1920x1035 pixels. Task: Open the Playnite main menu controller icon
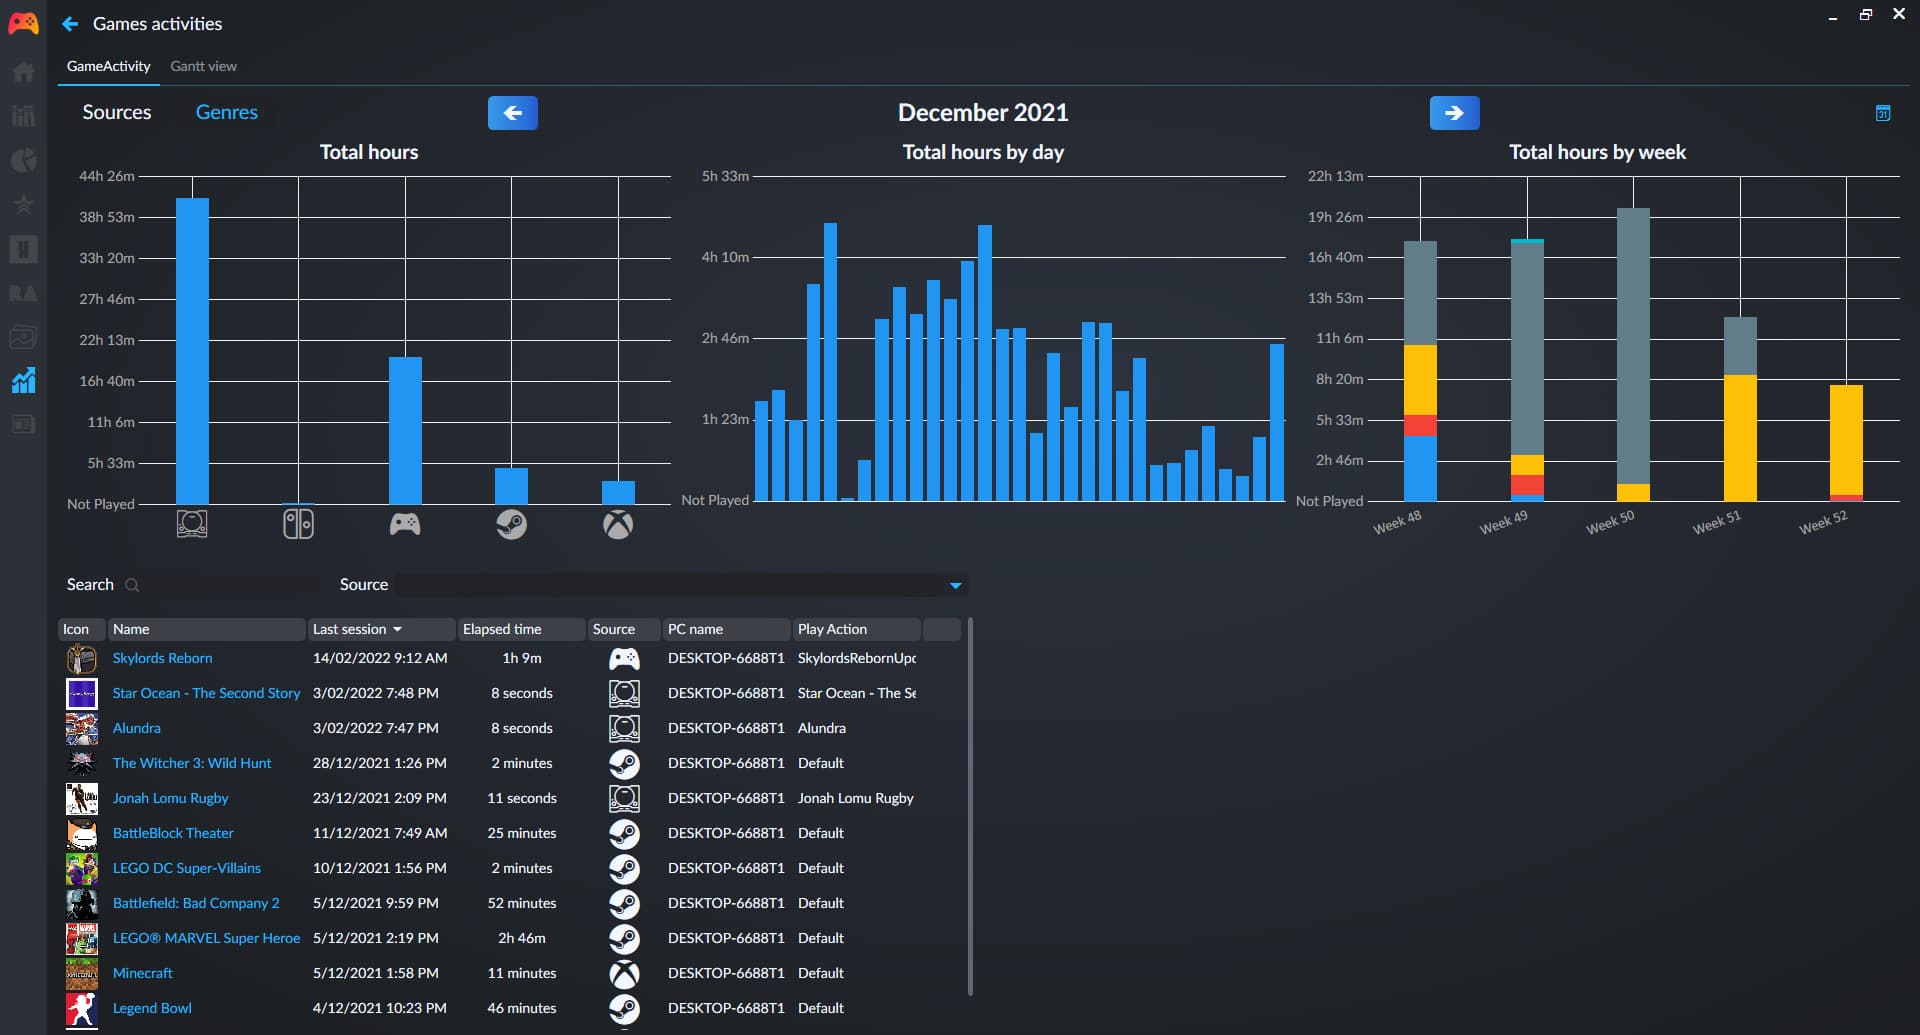pyautogui.click(x=23, y=23)
